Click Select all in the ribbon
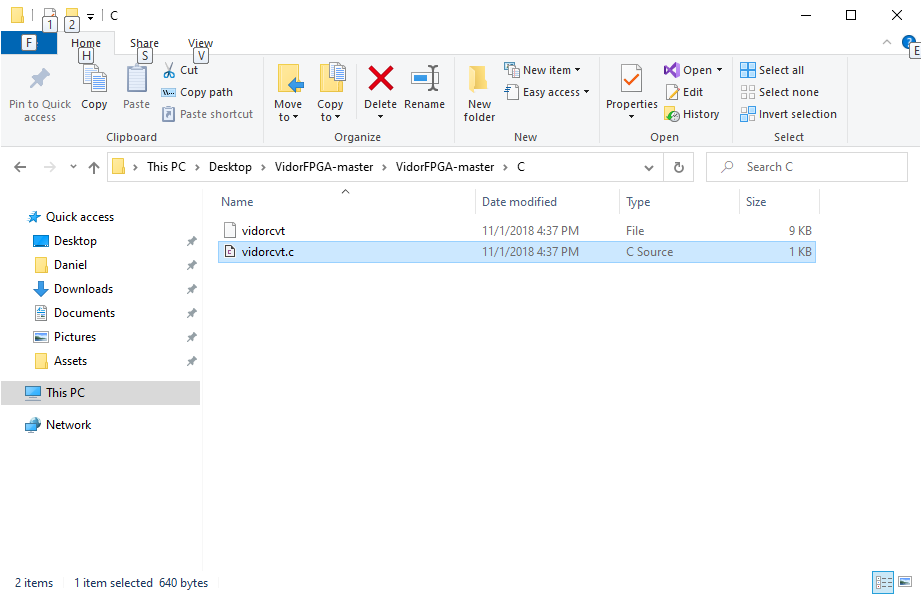The height and width of the screenshot is (595, 921). [772, 70]
